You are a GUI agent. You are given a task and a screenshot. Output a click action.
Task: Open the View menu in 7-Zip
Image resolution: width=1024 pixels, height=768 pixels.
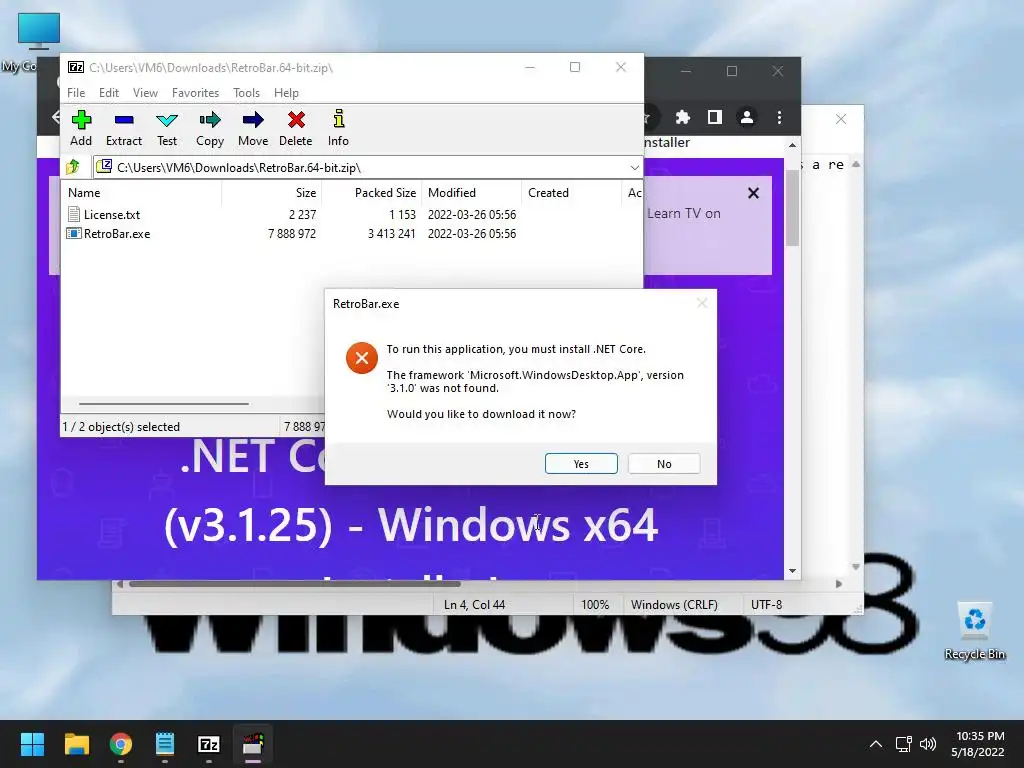[145, 93]
